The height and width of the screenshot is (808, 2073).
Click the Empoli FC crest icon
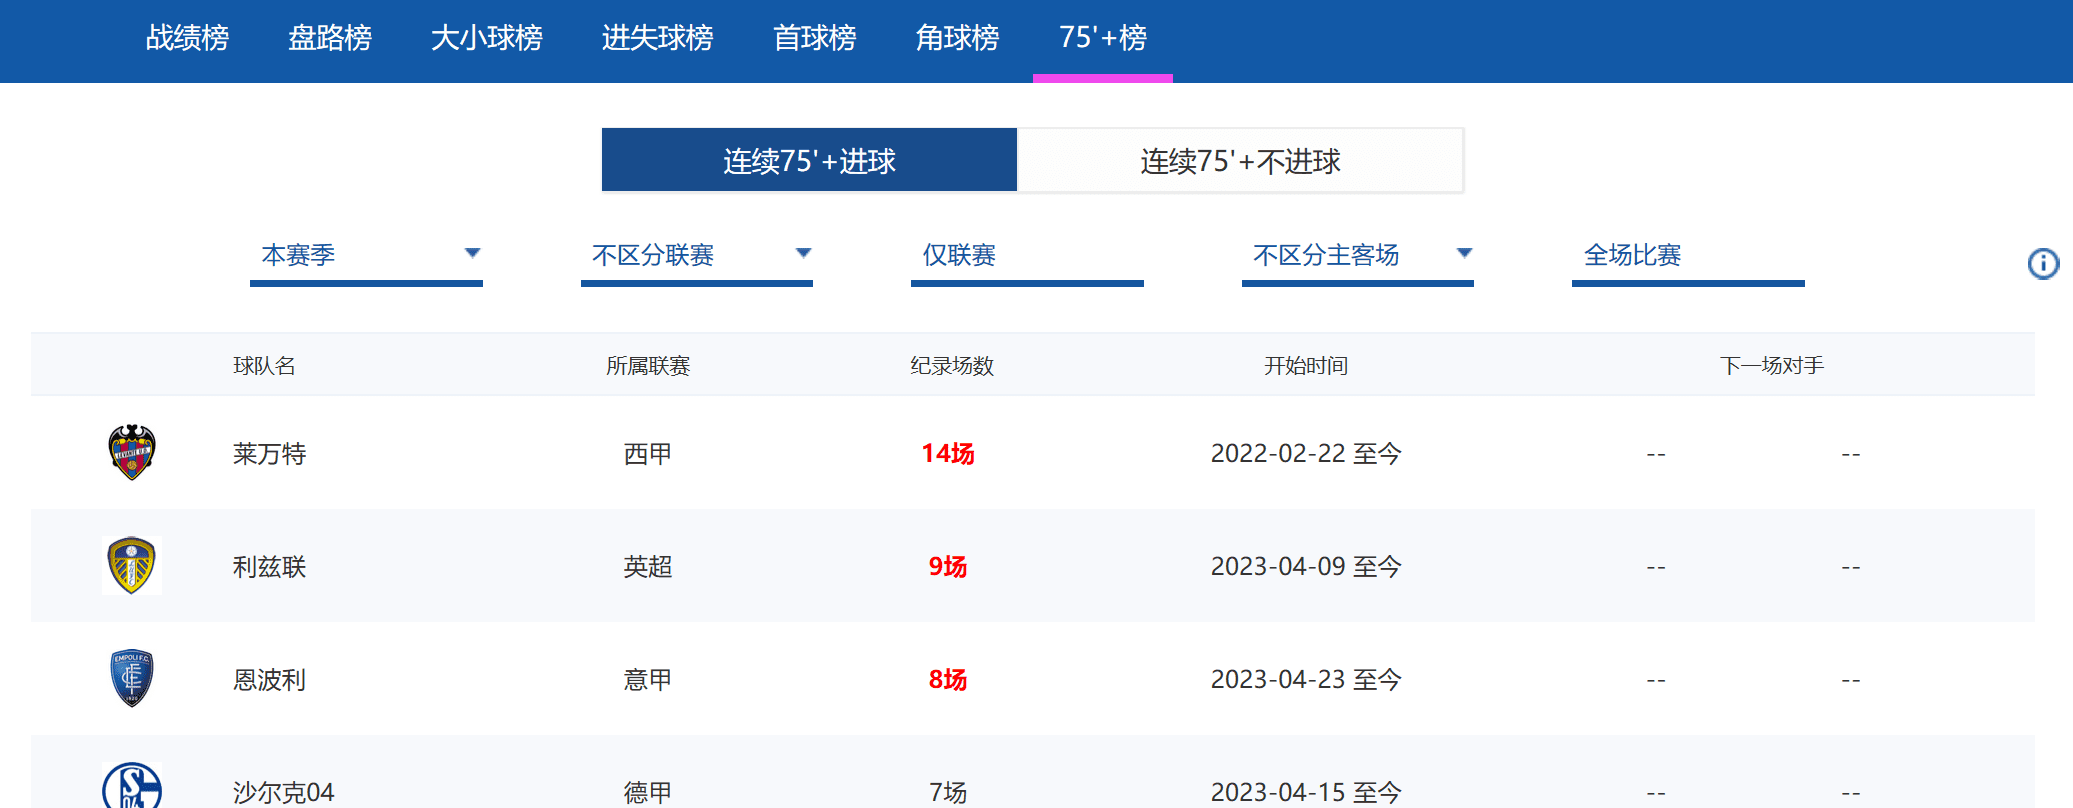pyautogui.click(x=131, y=679)
